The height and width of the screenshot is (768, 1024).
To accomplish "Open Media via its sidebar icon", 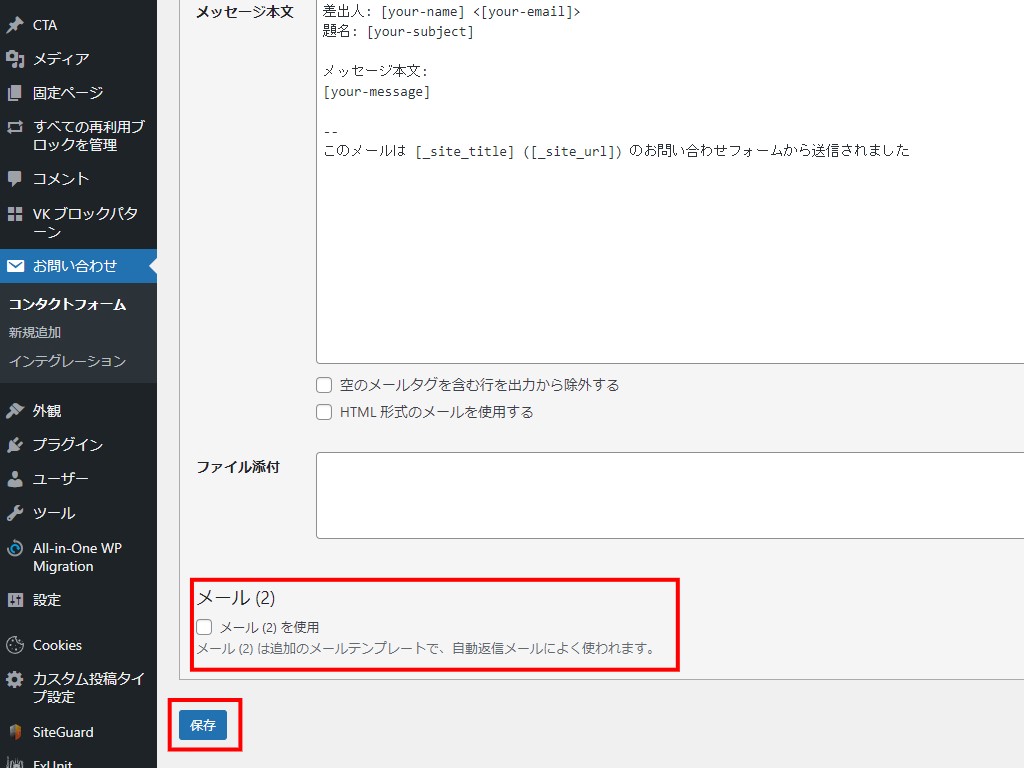I will pyautogui.click(x=15, y=59).
